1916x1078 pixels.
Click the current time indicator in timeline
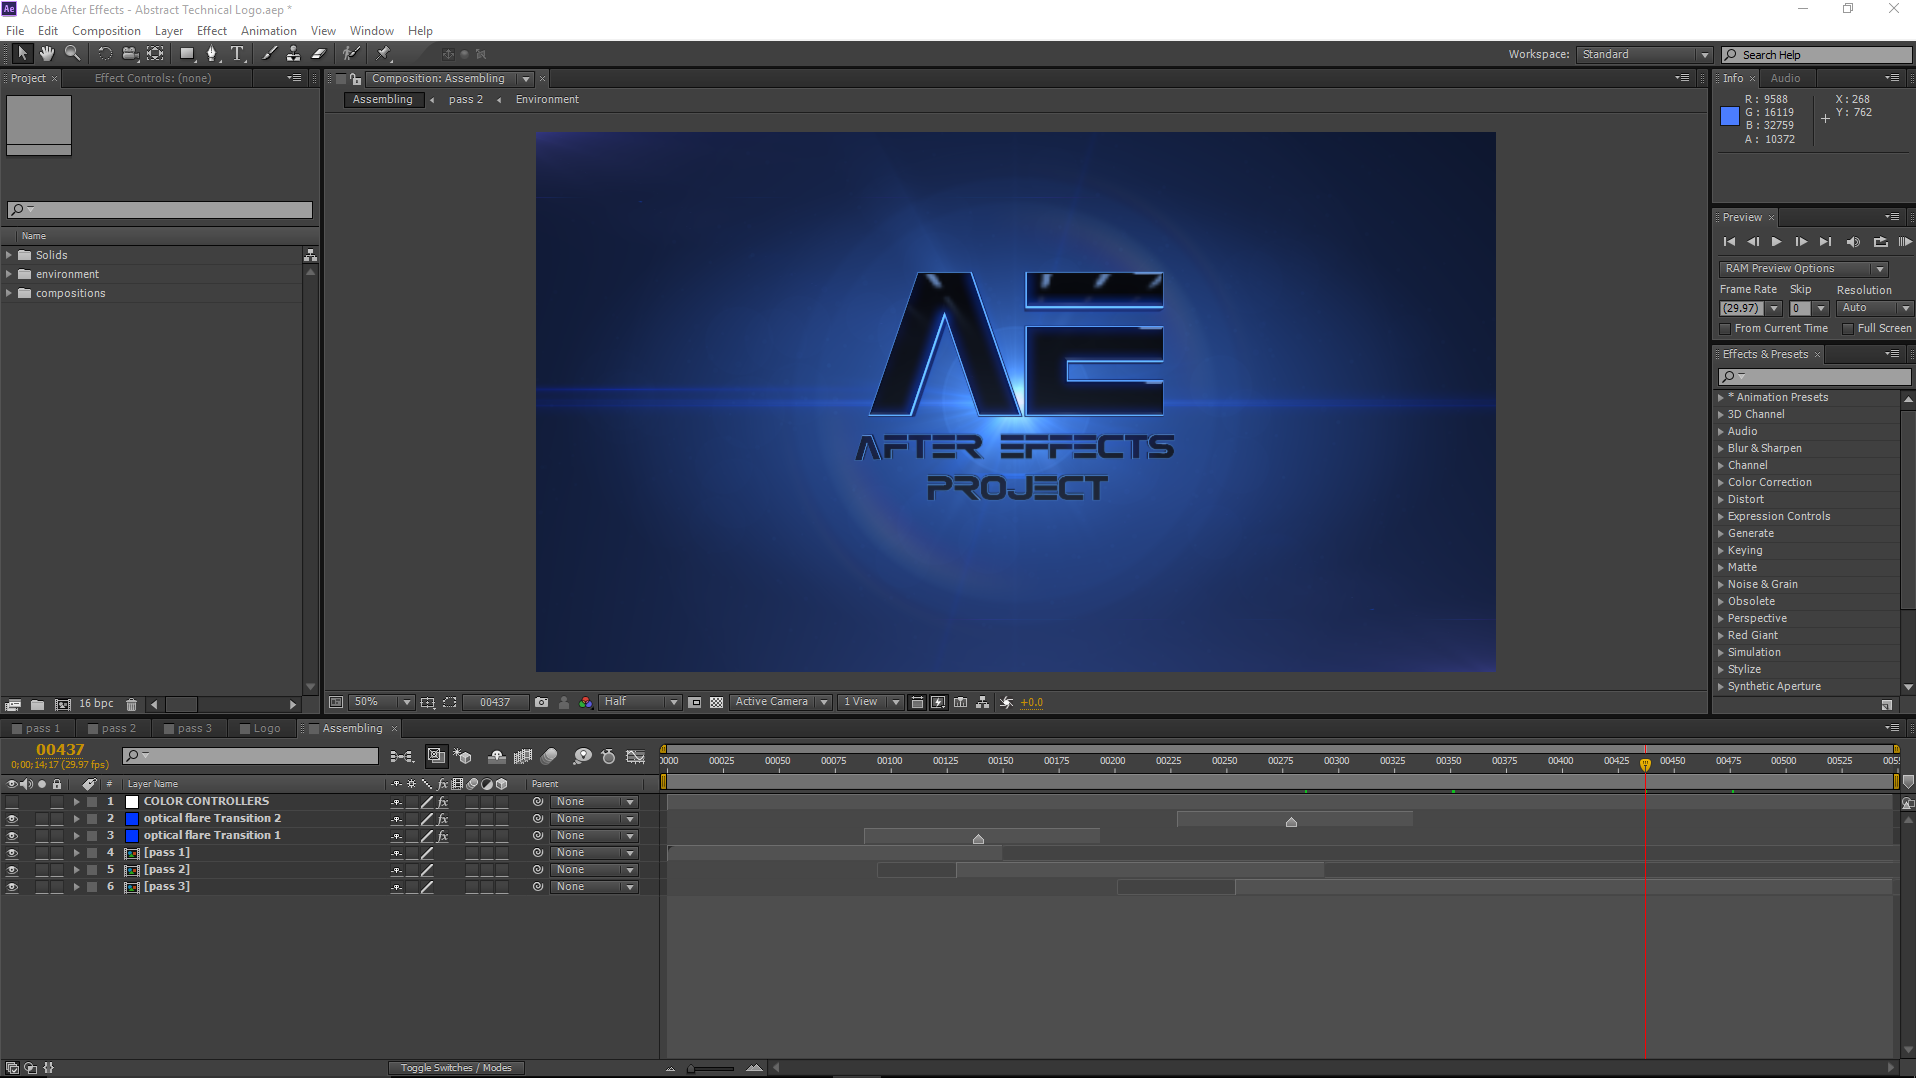[1645, 765]
